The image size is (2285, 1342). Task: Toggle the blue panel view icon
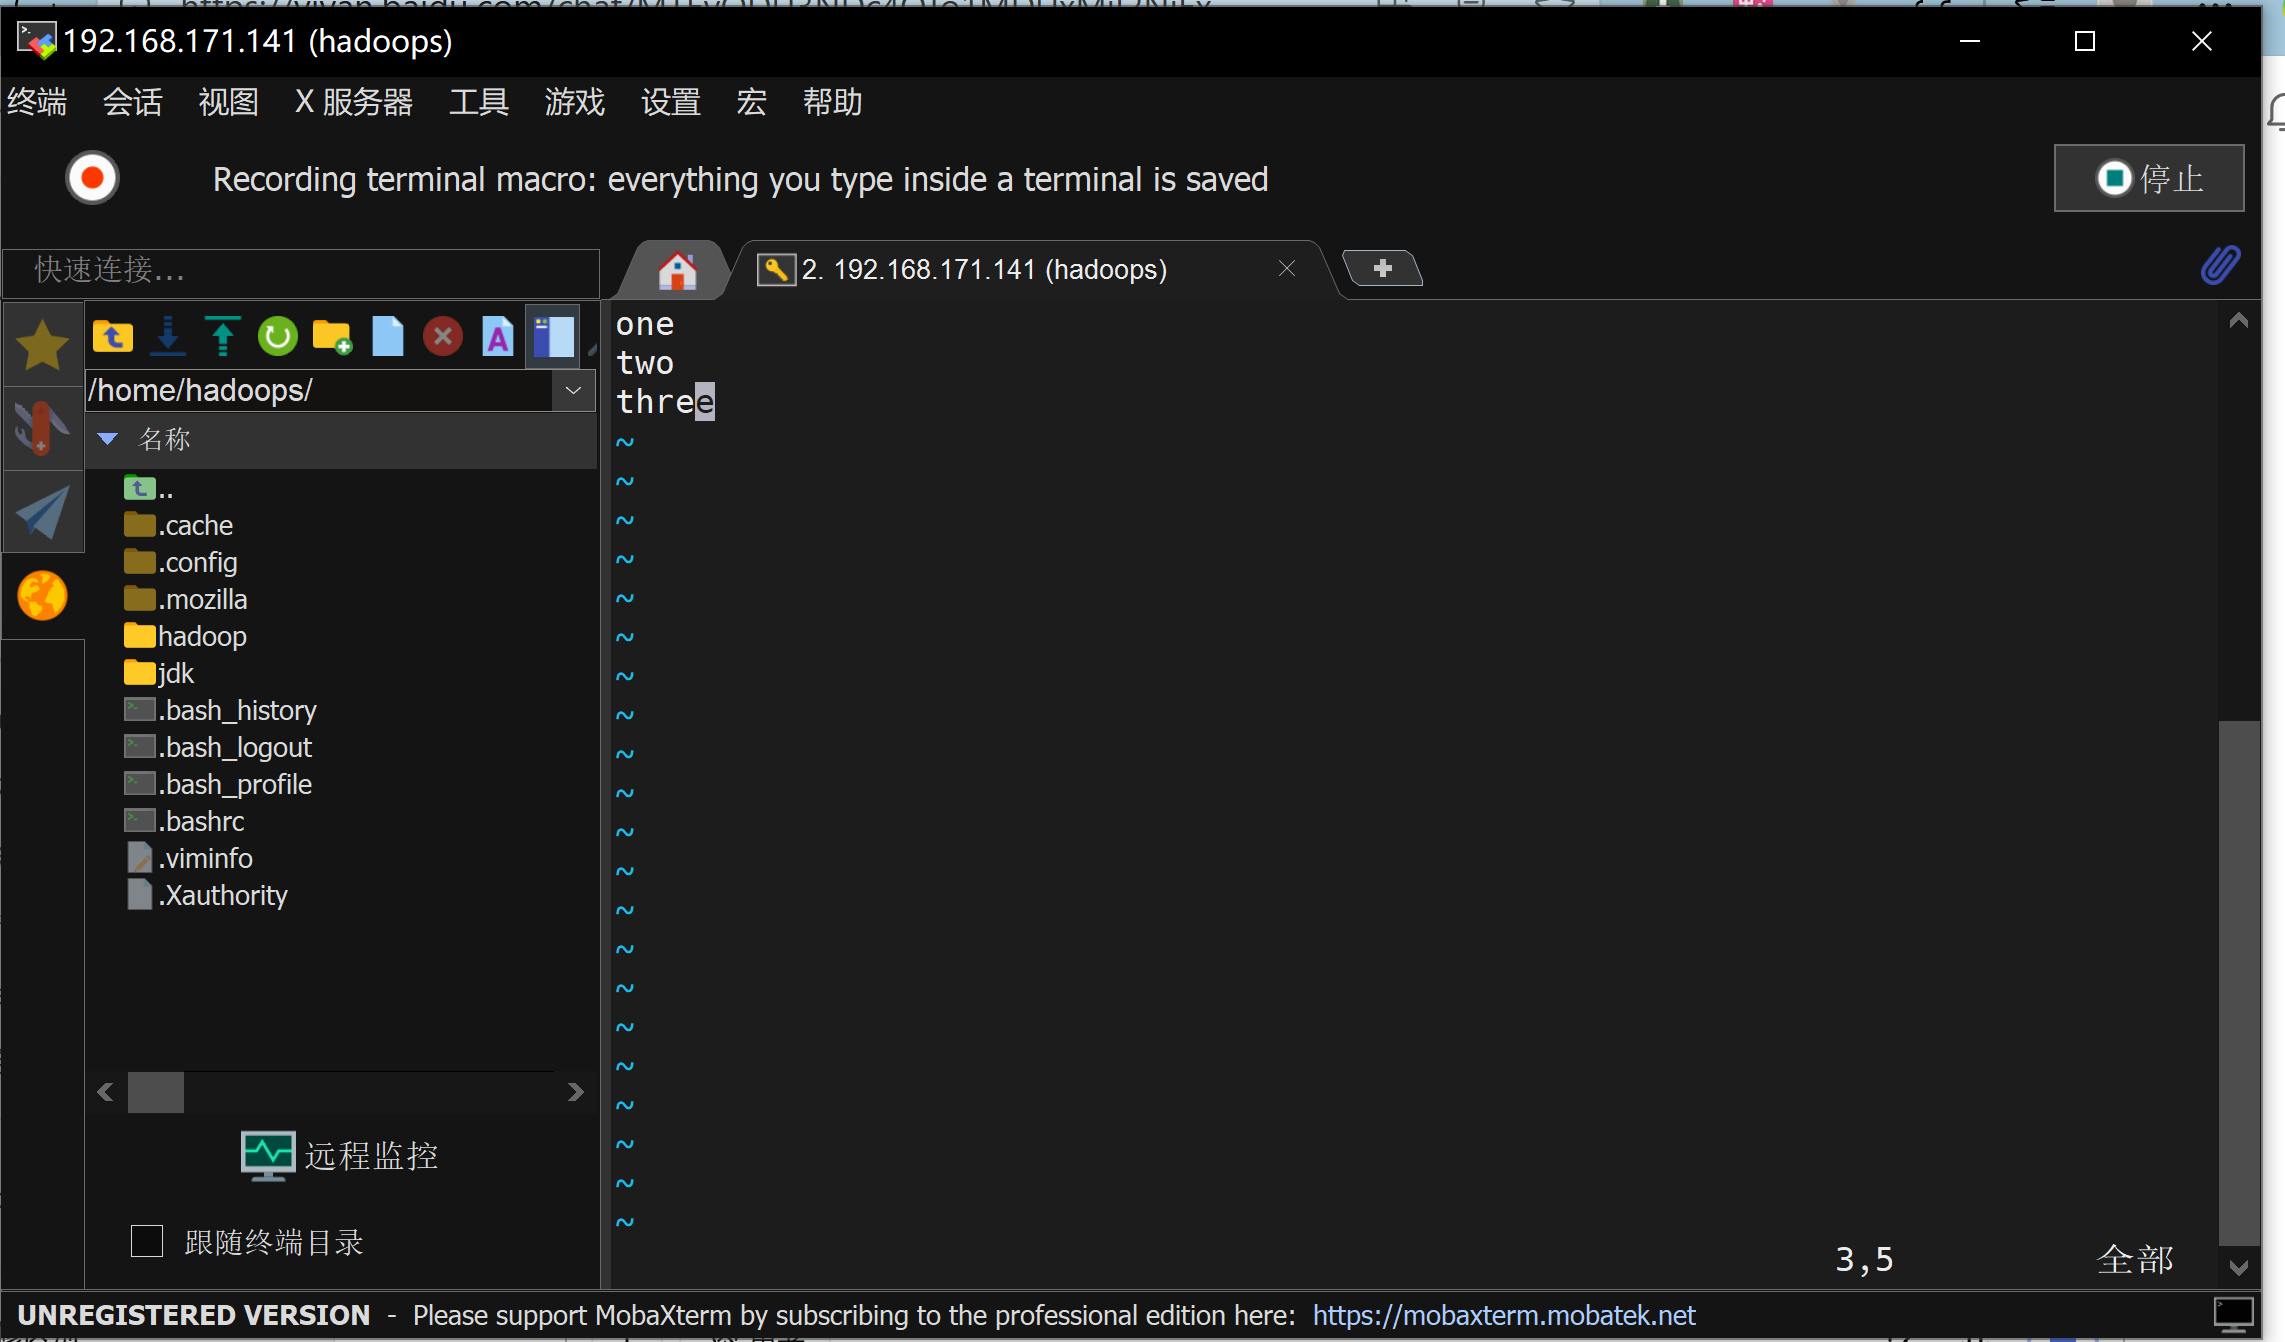tap(553, 336)
